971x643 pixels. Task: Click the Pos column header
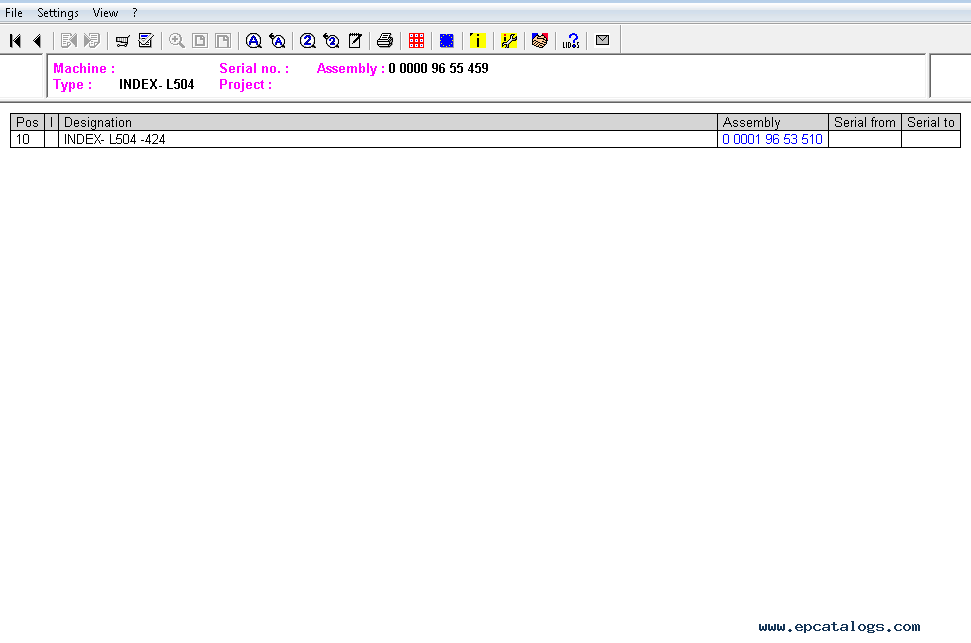[x=27, y=122]
